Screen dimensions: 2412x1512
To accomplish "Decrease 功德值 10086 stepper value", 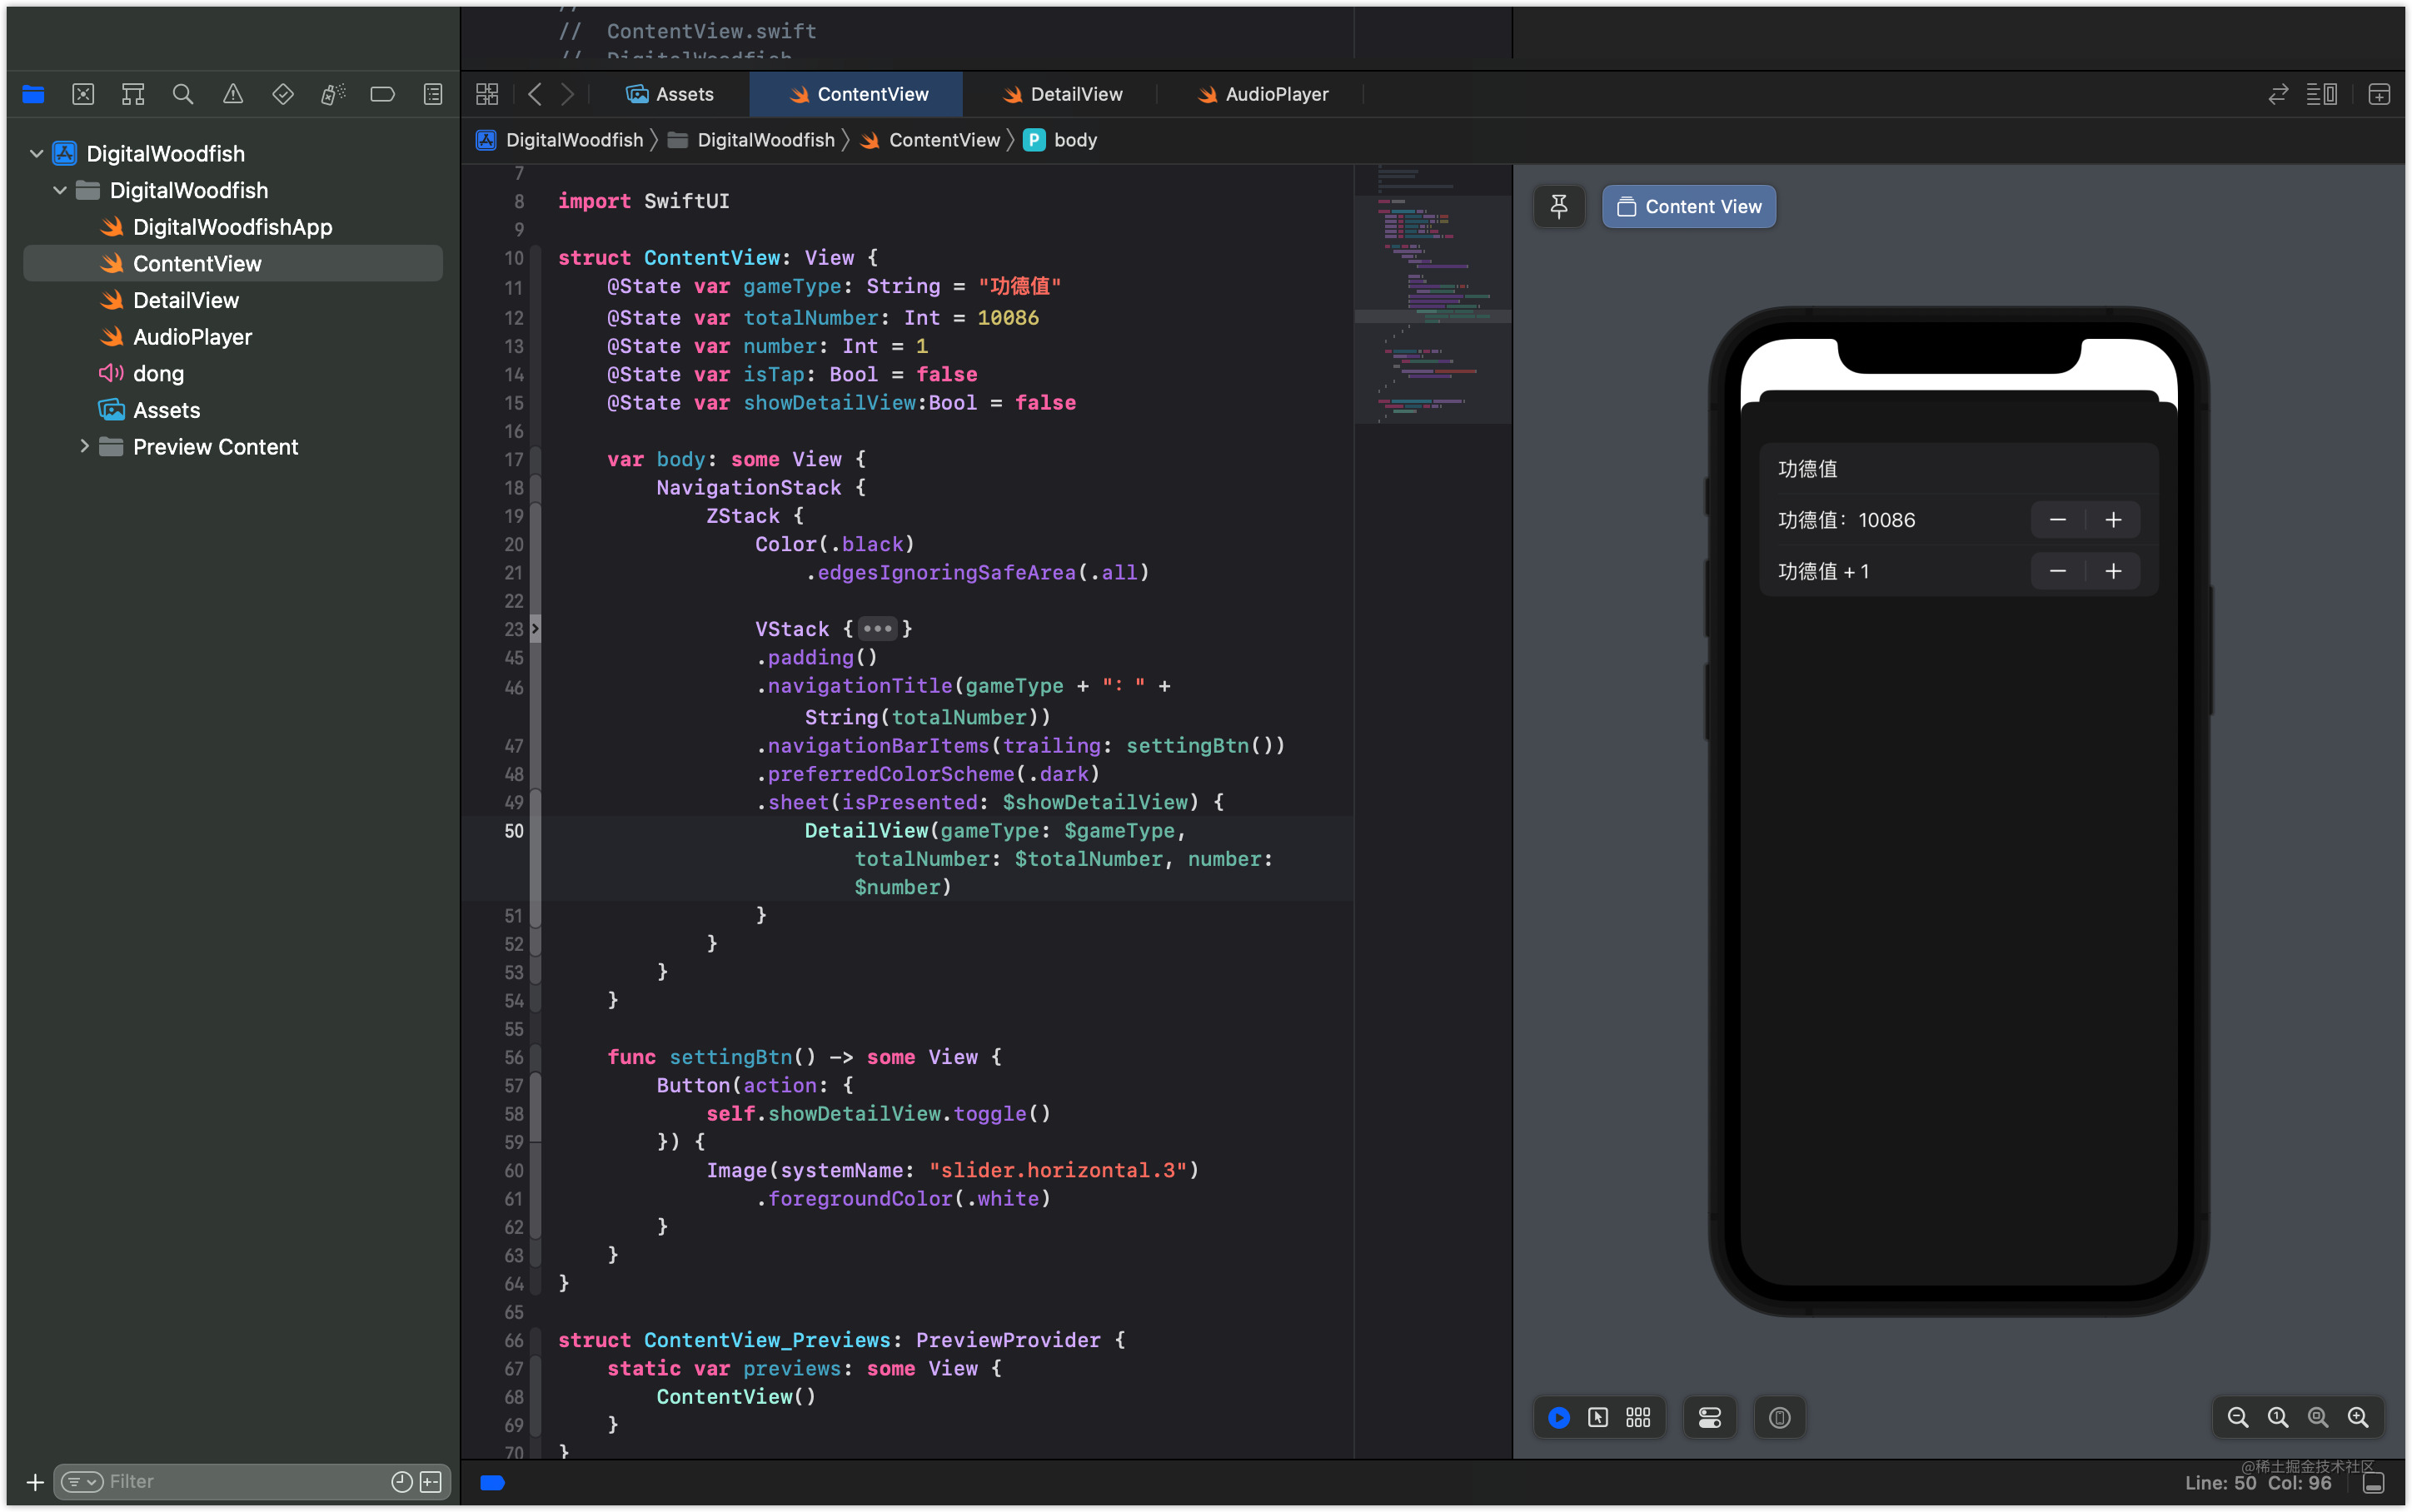I will click(2058, 520).
